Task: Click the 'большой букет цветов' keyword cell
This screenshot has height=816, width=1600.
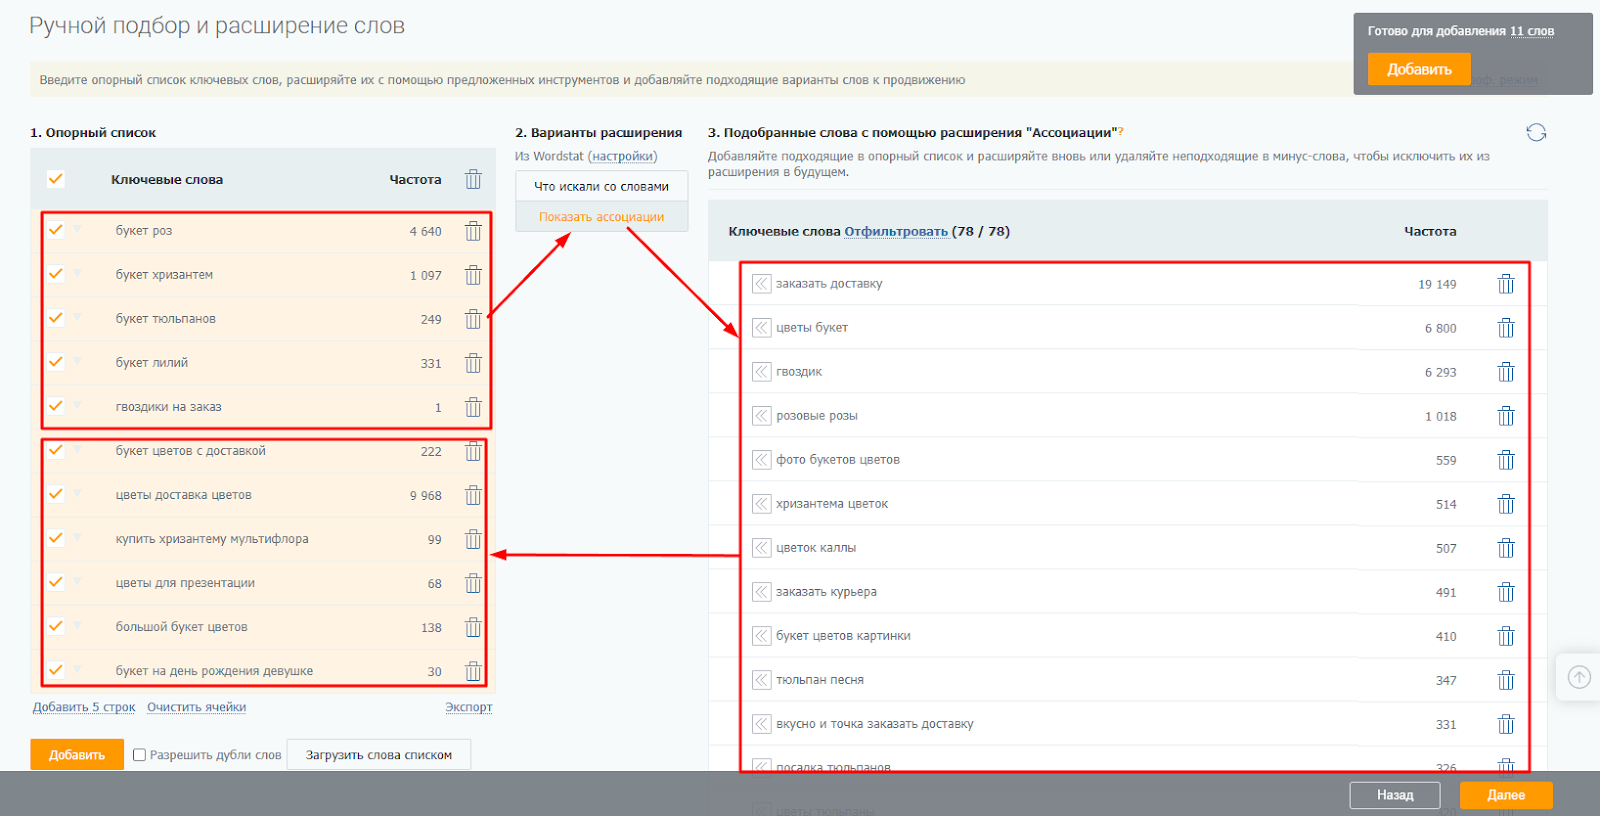Action: [x=182, y=627]
